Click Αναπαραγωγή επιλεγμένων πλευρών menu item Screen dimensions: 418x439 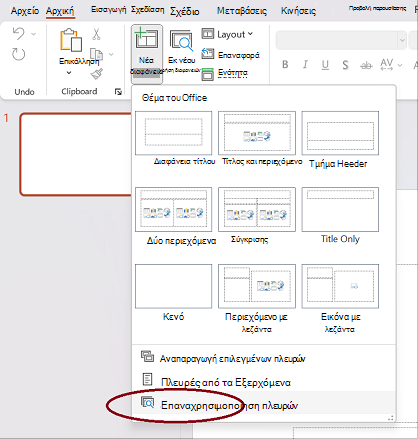pyautogui.click(x=263, y=358)
